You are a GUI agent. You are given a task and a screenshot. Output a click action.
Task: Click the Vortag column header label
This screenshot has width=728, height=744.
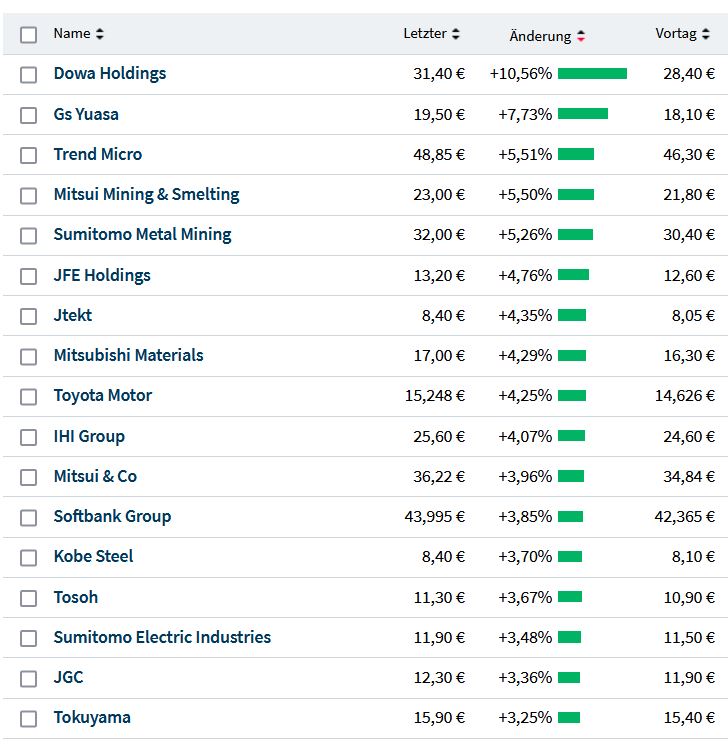click(x=676, y=34)
